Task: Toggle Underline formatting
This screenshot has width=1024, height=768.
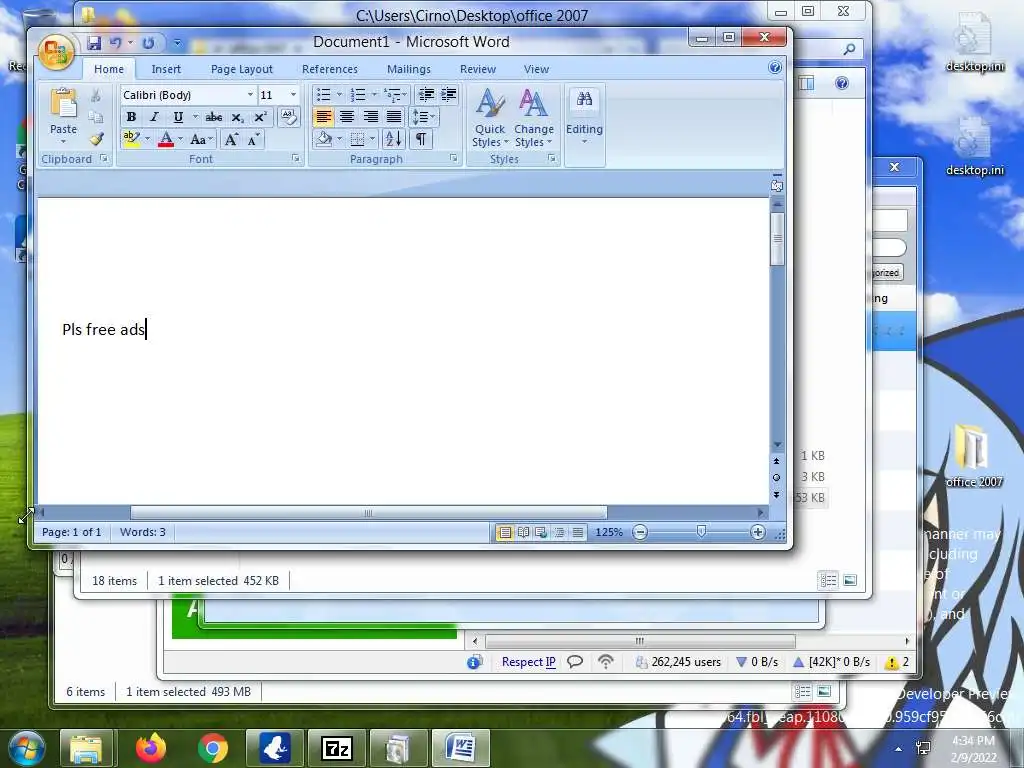Action: (x=178, y=117)
